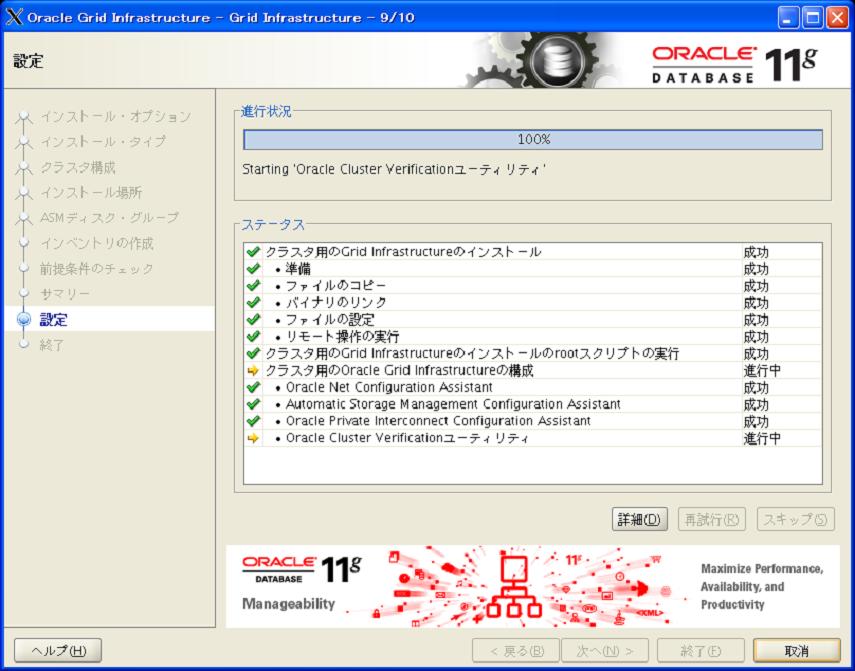
Task: Maximize the installer window
Action: tap(812, 17)
